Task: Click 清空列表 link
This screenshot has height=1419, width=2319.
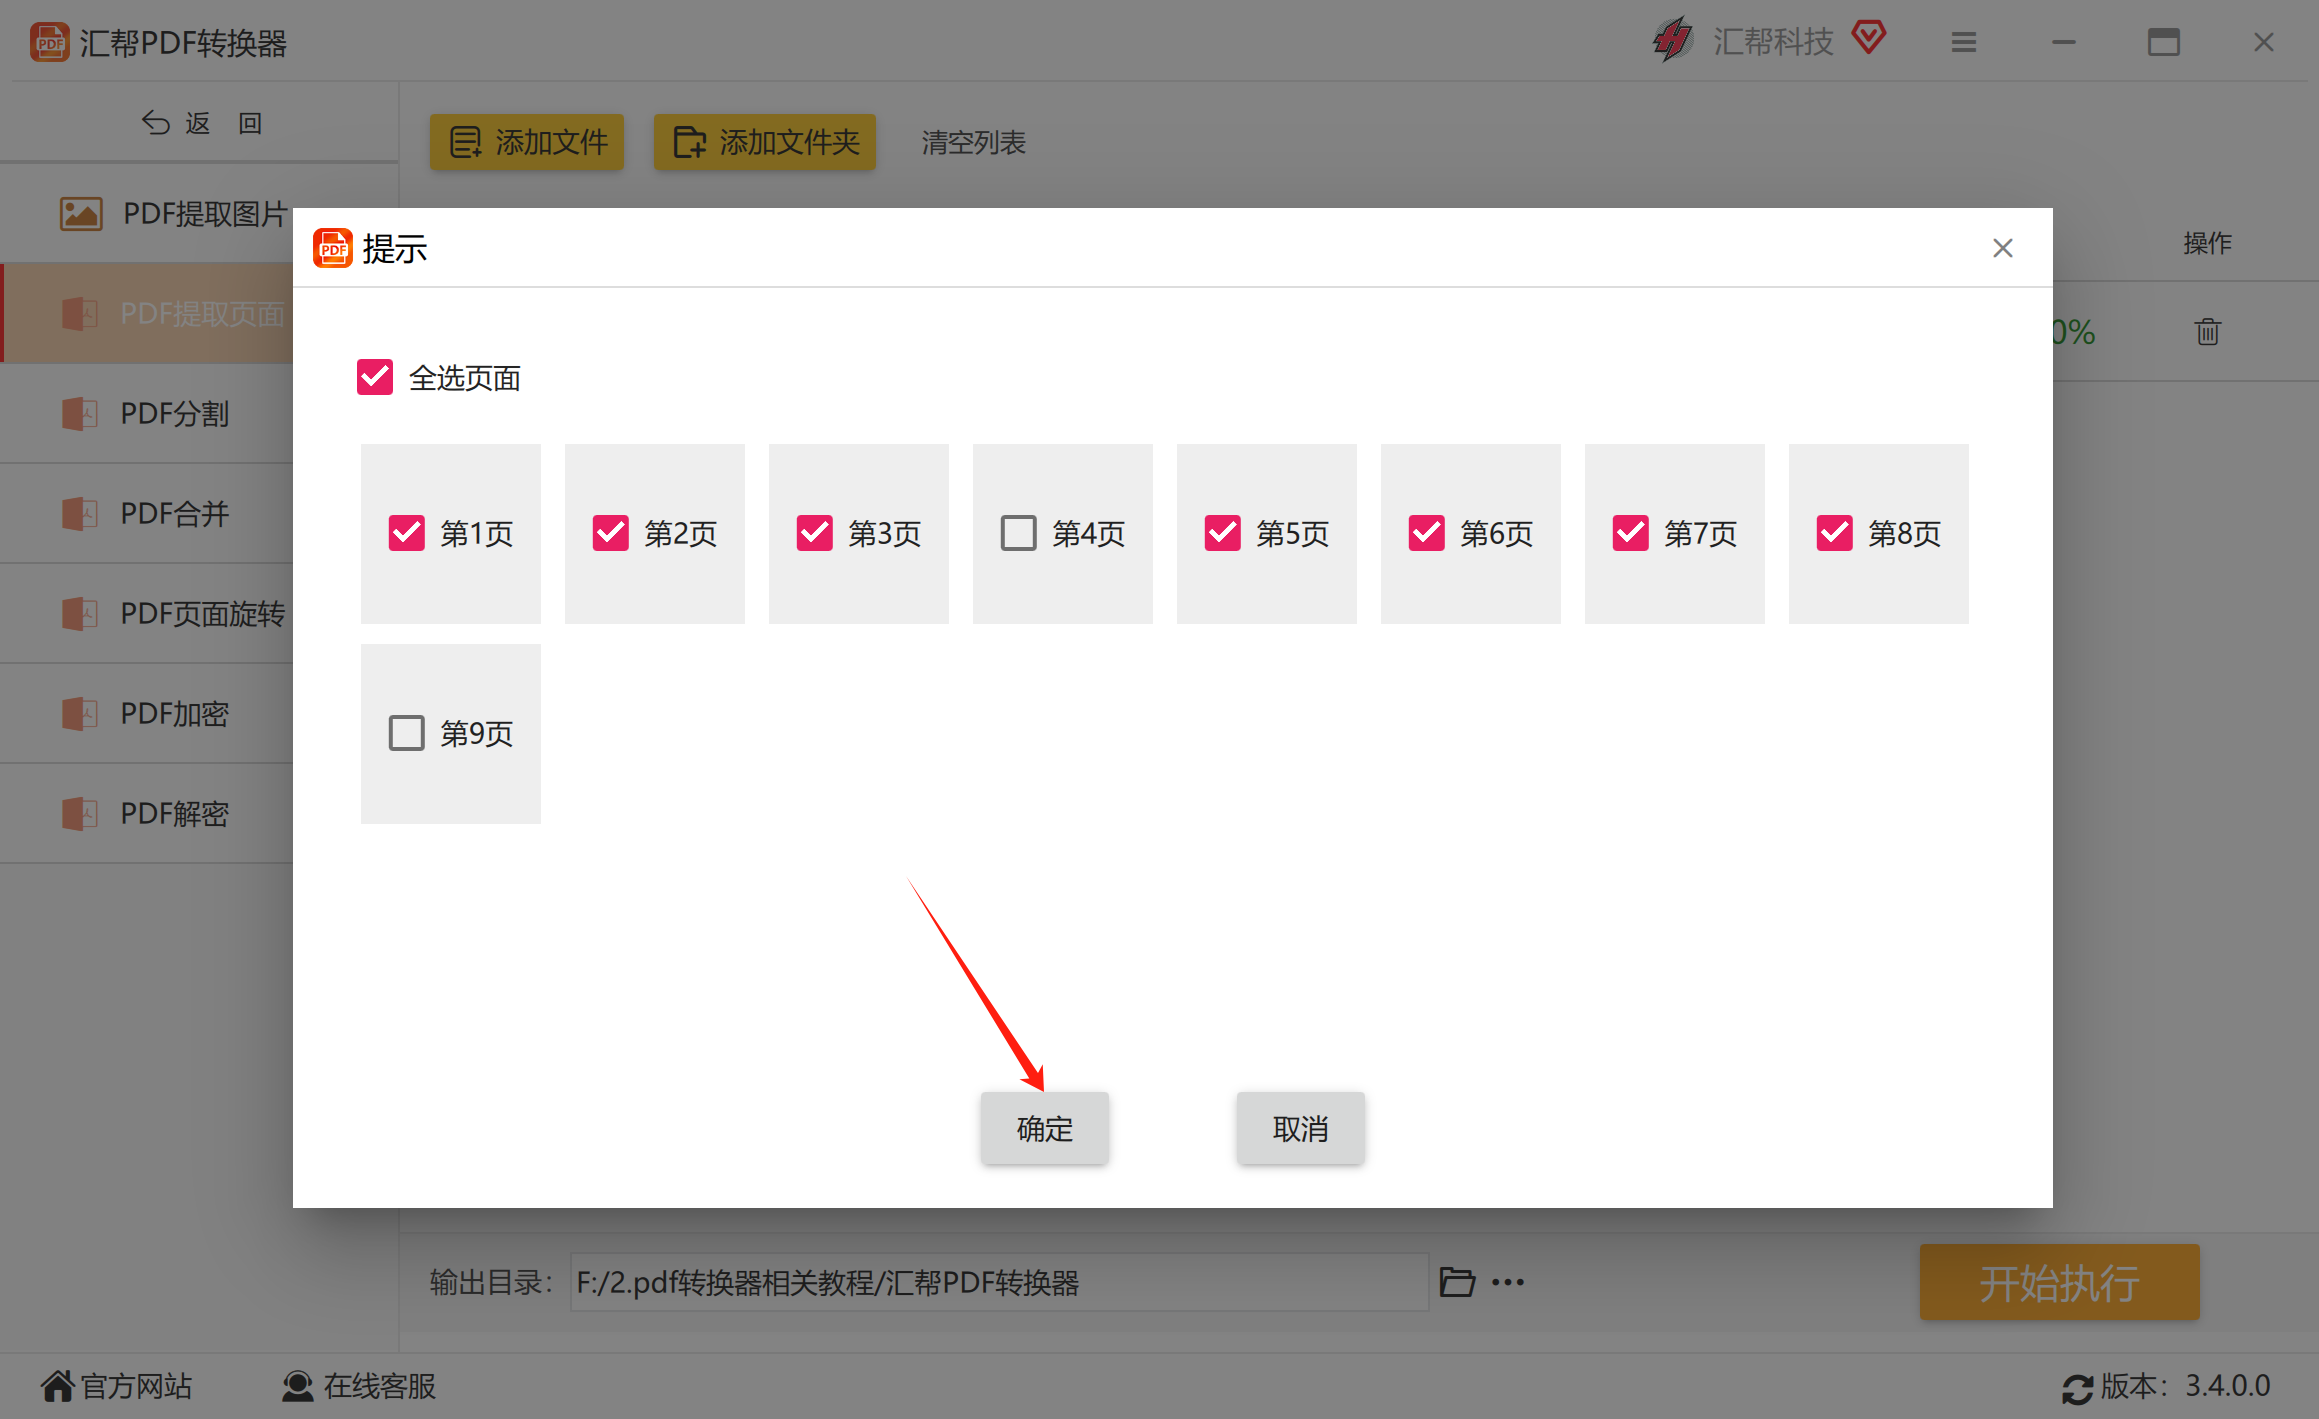Action: (973, 142)
